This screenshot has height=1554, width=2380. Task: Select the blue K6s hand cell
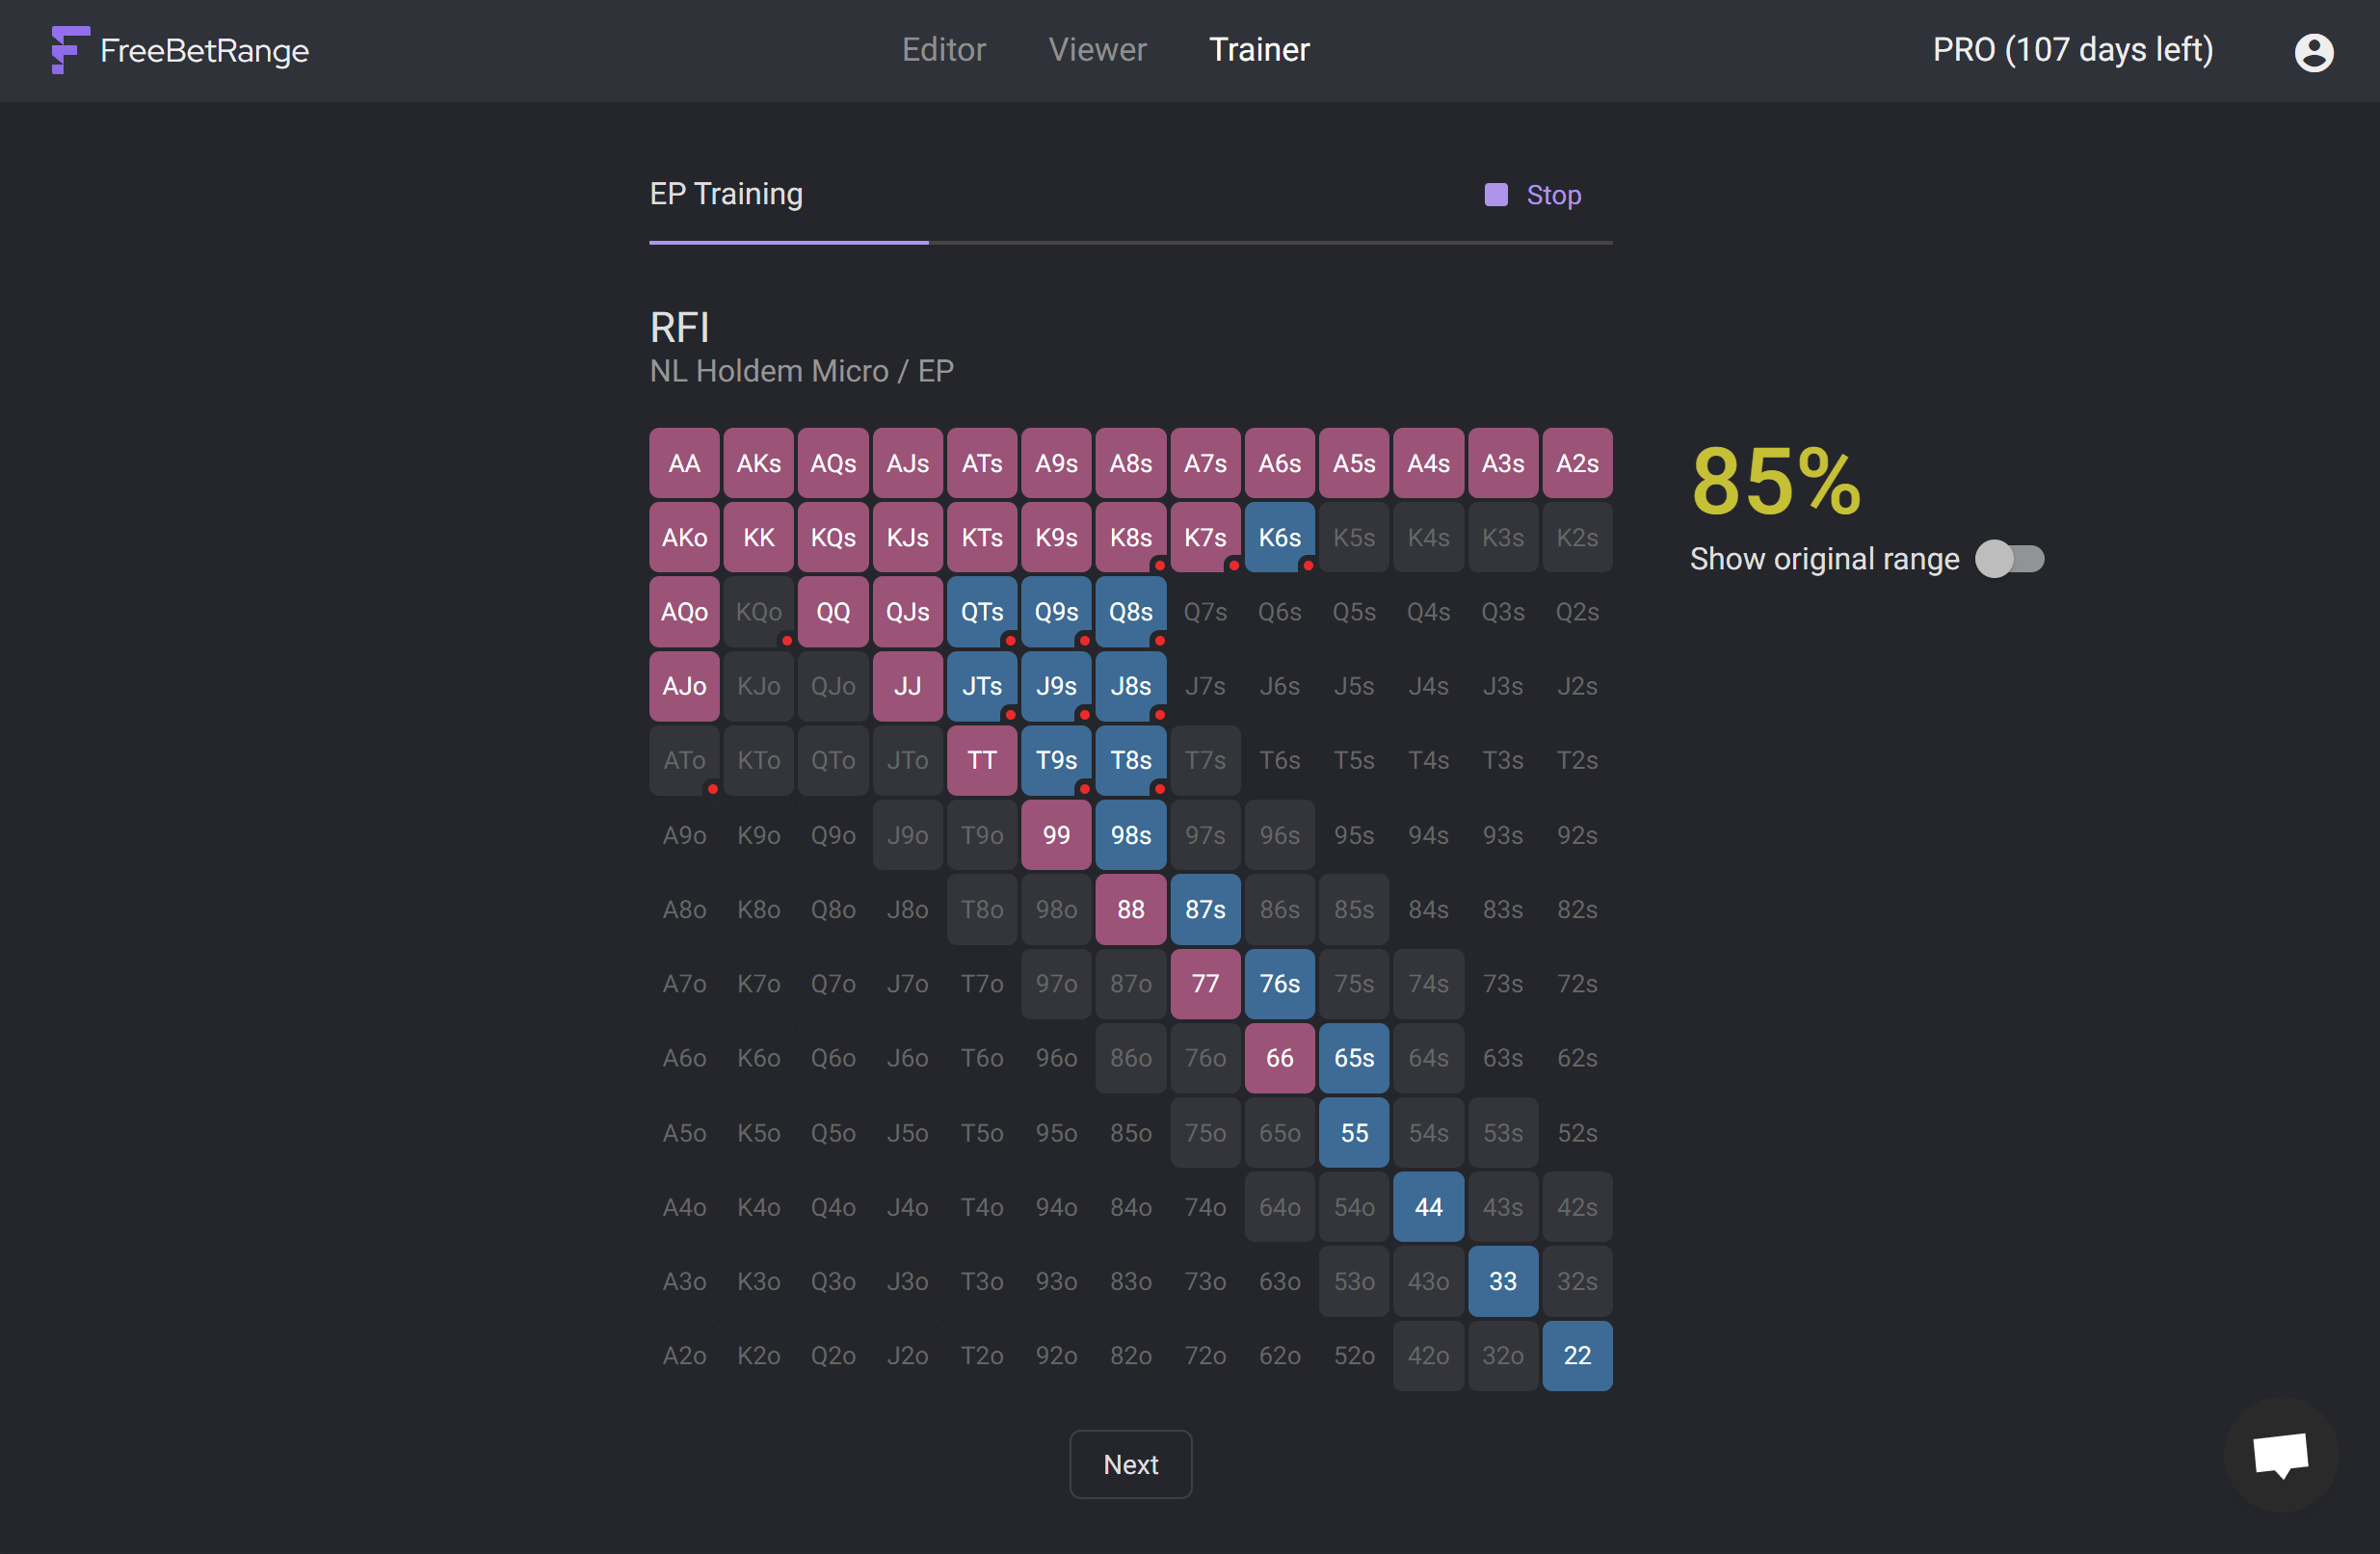point(1279,538)
